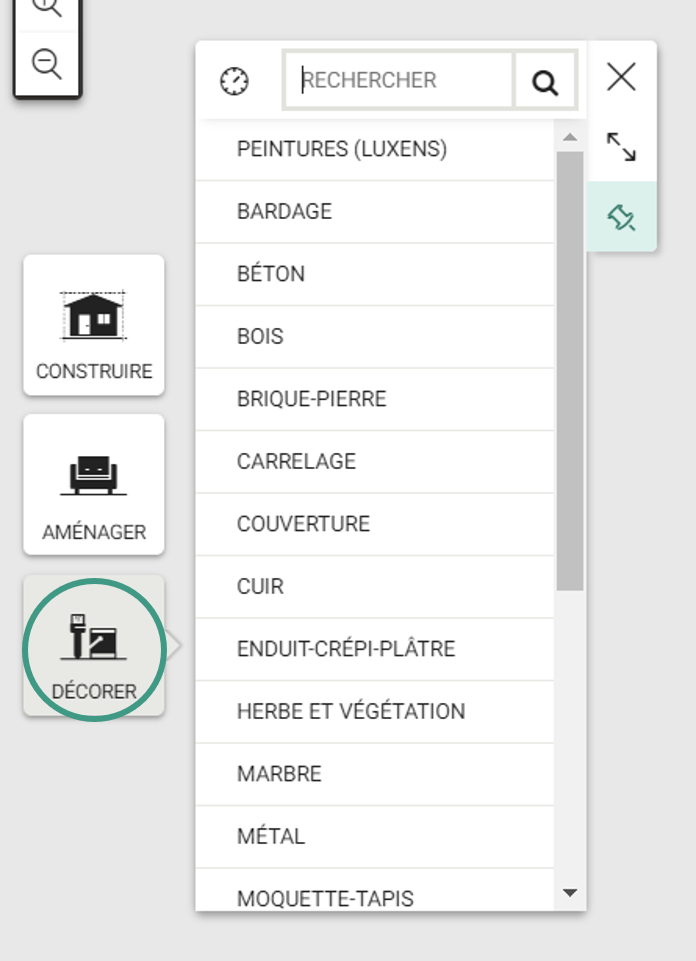Expand the catalog panel with arrows icon
The height and width of the screenshot is (961, 696).
pyautogui.click(x=621, y=147)
